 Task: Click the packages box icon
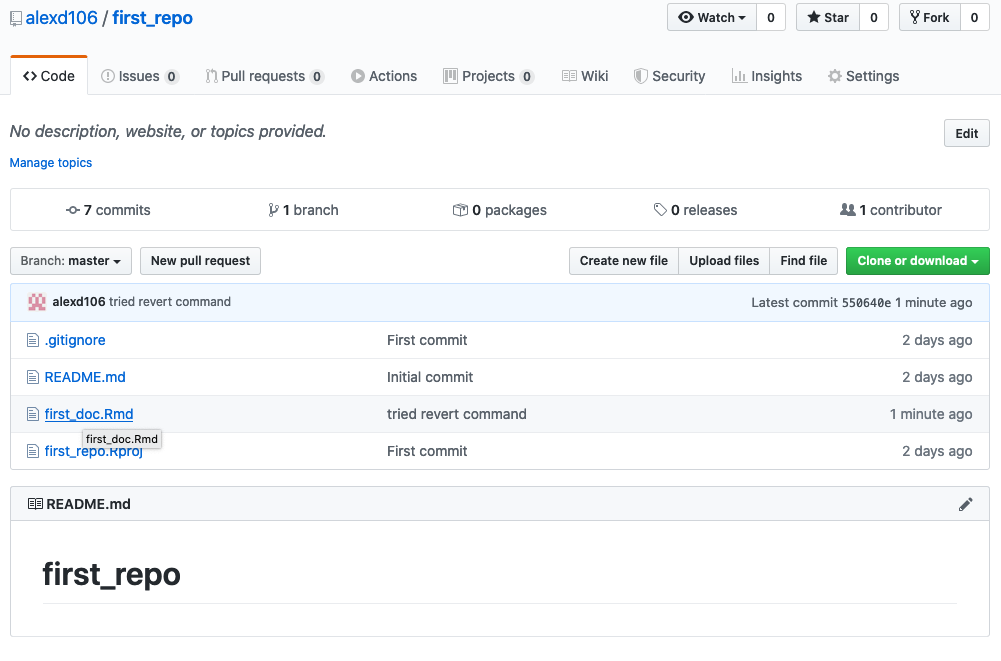point(460,211)
